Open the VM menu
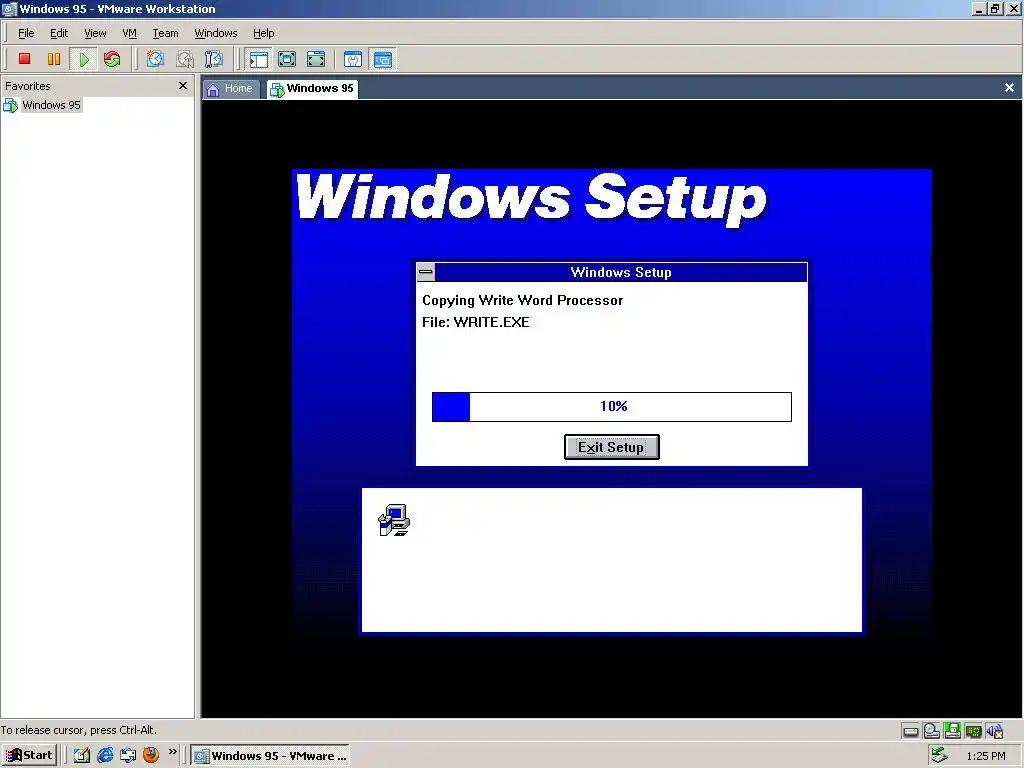The image size is (1024, 768). coord(129,33)
